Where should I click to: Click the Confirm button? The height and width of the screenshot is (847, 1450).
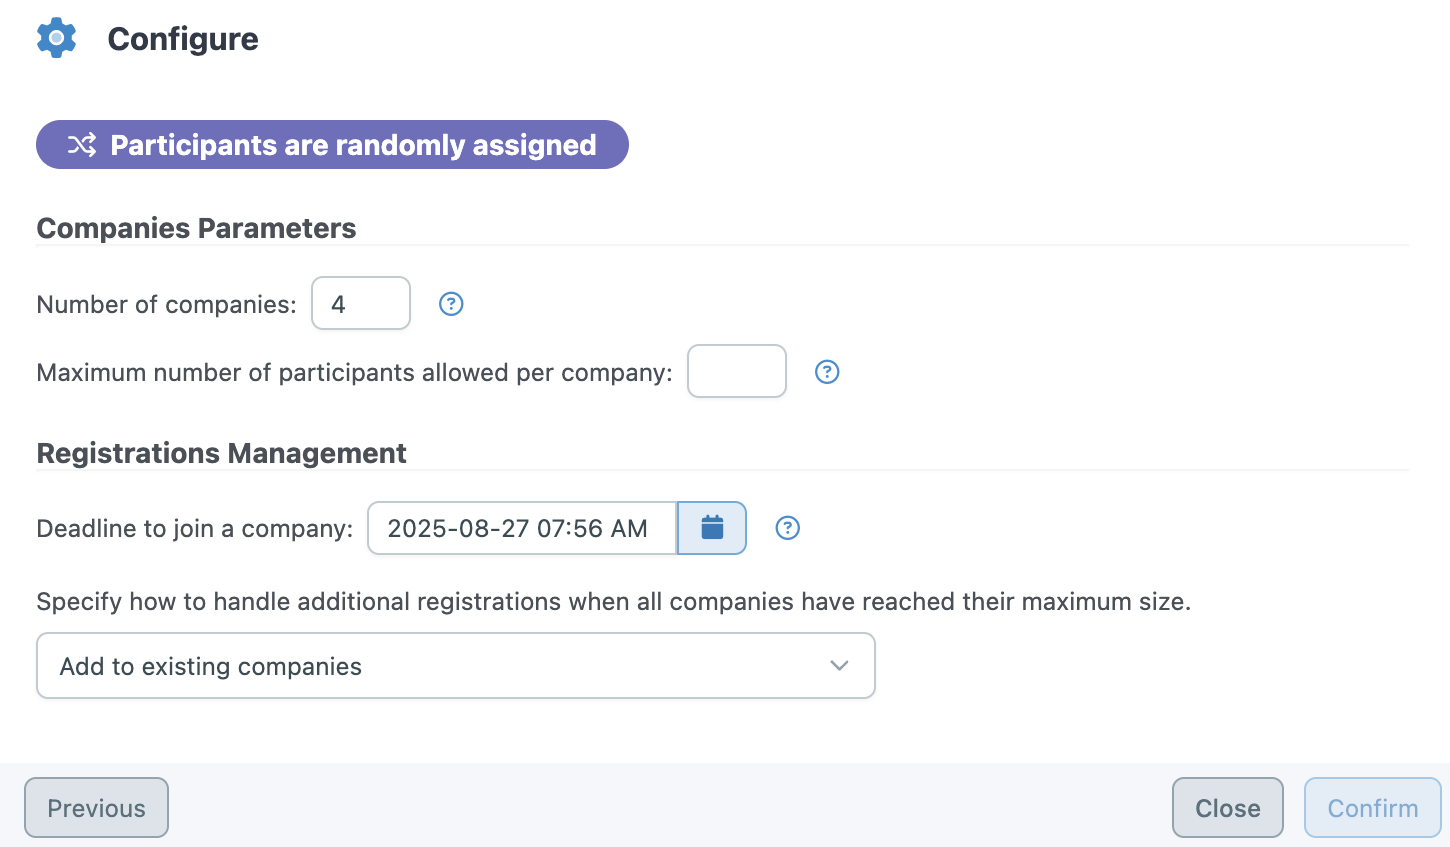click(1373, 808)
